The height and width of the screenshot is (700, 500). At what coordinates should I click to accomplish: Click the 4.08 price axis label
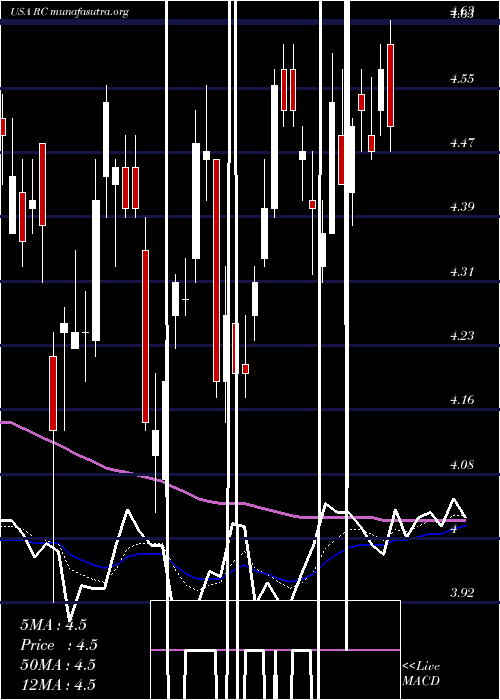[x=462, y=465]
